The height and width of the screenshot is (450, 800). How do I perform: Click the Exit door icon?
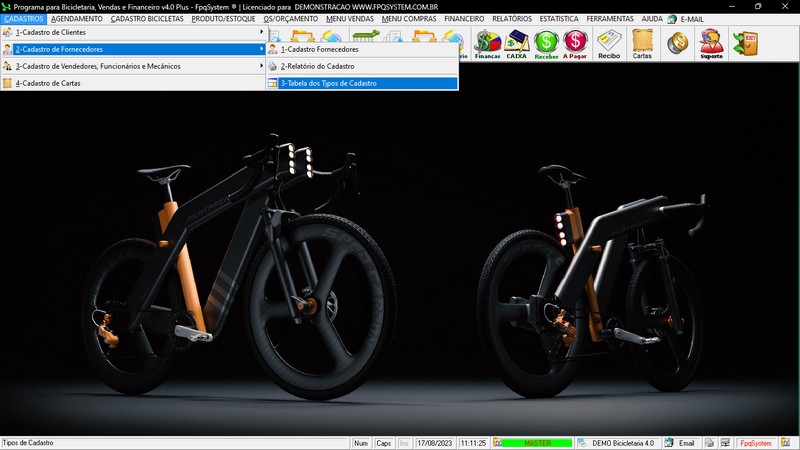coord(745,42)
